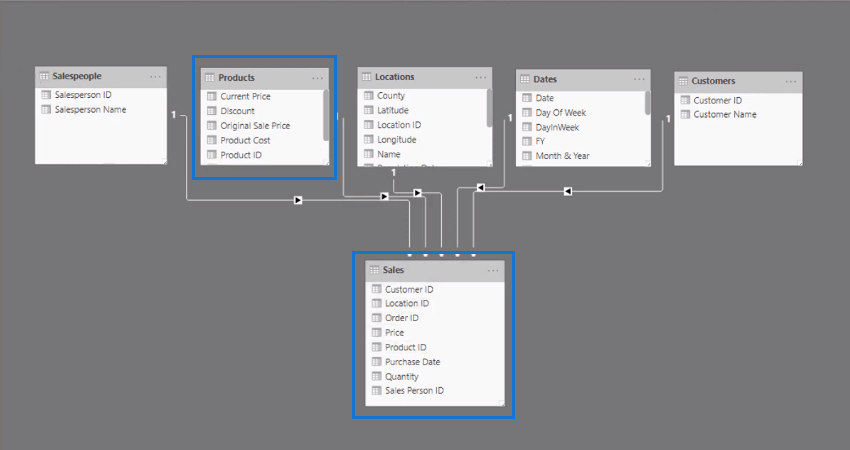The height and width of the screenshot is (450, 850).
Task: Select the Customers table header
Action: click(x=738, y=81)
